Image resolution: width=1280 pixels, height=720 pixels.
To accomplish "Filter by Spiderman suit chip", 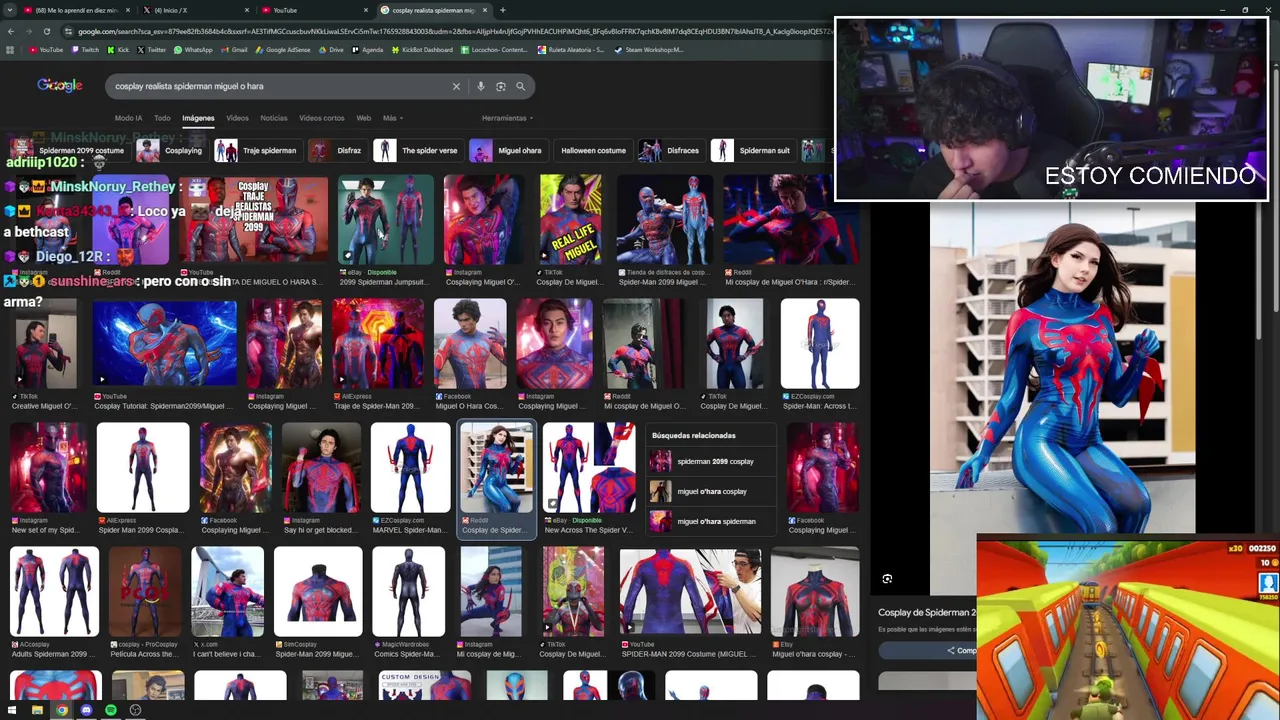I will (752, 151).
